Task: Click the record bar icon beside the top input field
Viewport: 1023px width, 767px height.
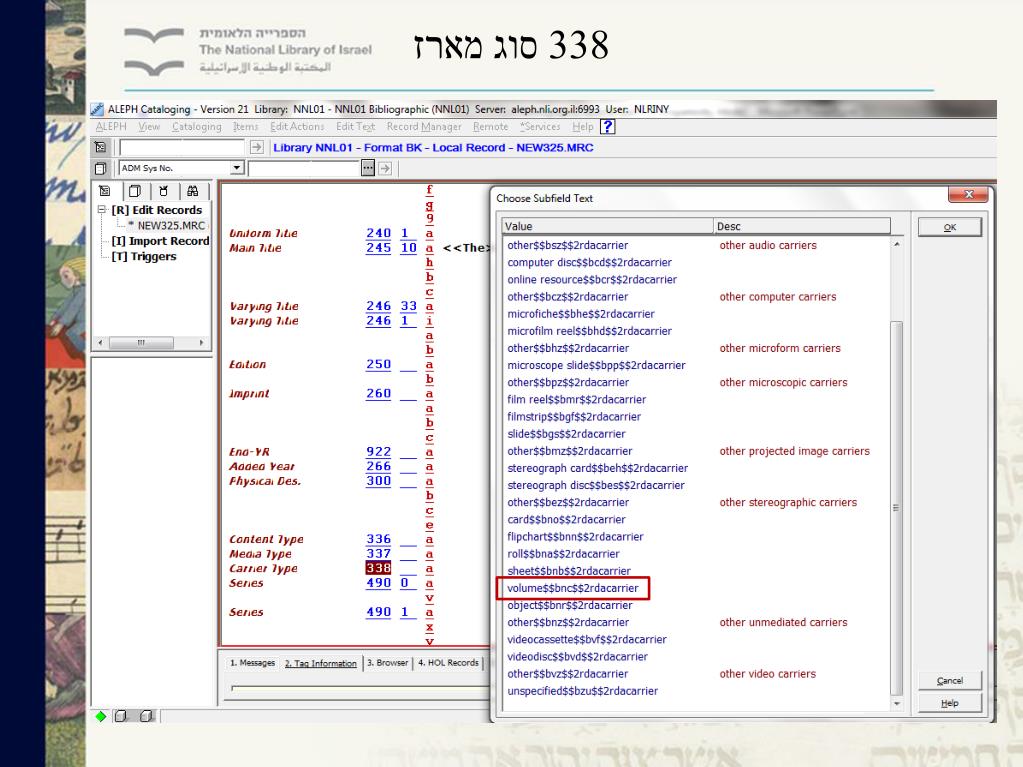Action: pyautogui.click(x=100, y=147)
